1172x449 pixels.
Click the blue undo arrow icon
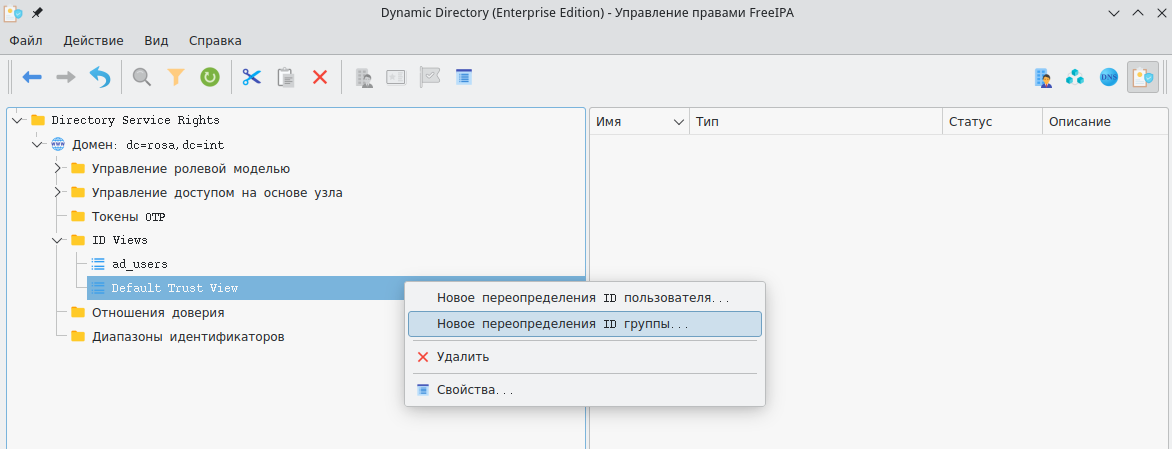100,77
